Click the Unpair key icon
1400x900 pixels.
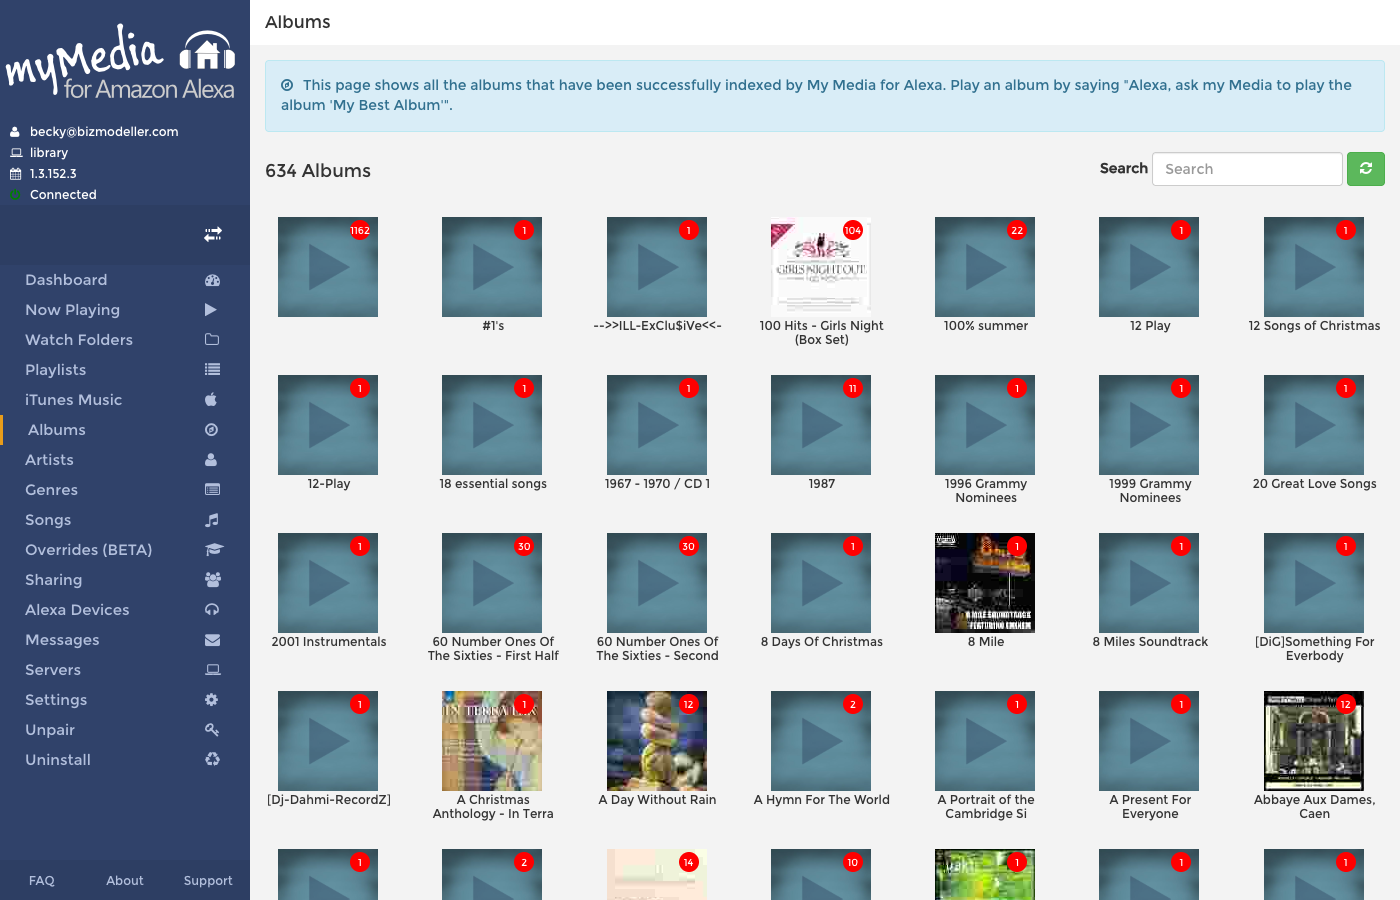click(x=210, y=729)
